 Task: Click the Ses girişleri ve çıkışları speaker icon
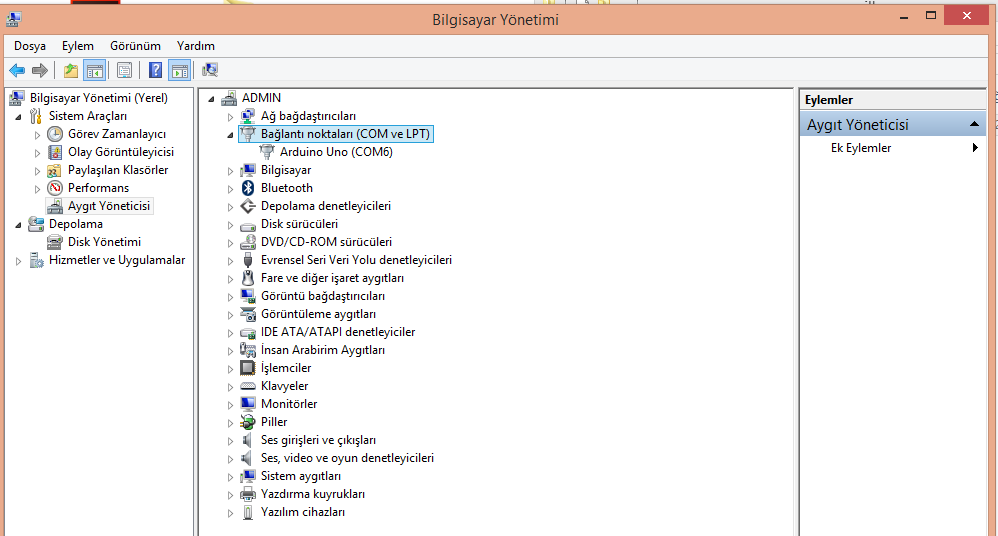point(248,440)
